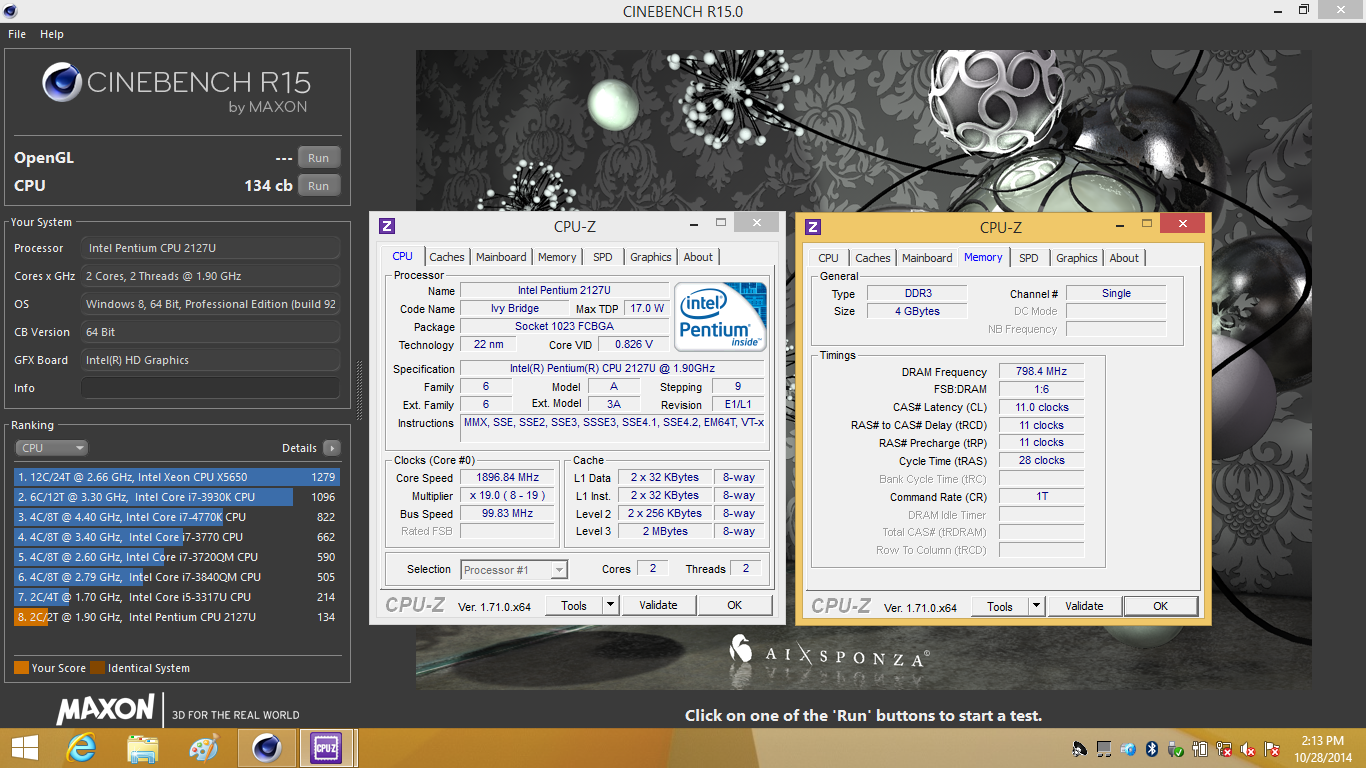The height and width of the screenshot is (768, 1366).
Task: Click OK in left CPU-Z window
Action: (x=735, y=605)
